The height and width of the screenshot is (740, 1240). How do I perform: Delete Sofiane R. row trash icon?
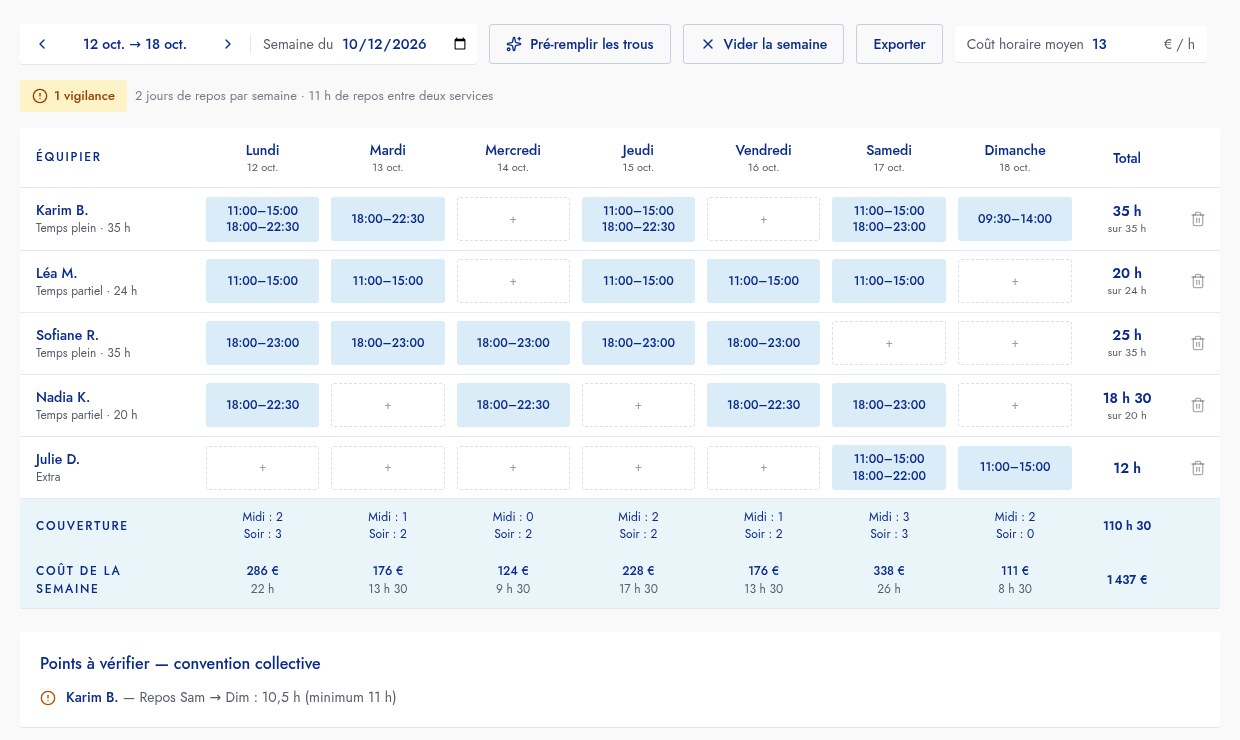click(1198, 343)
